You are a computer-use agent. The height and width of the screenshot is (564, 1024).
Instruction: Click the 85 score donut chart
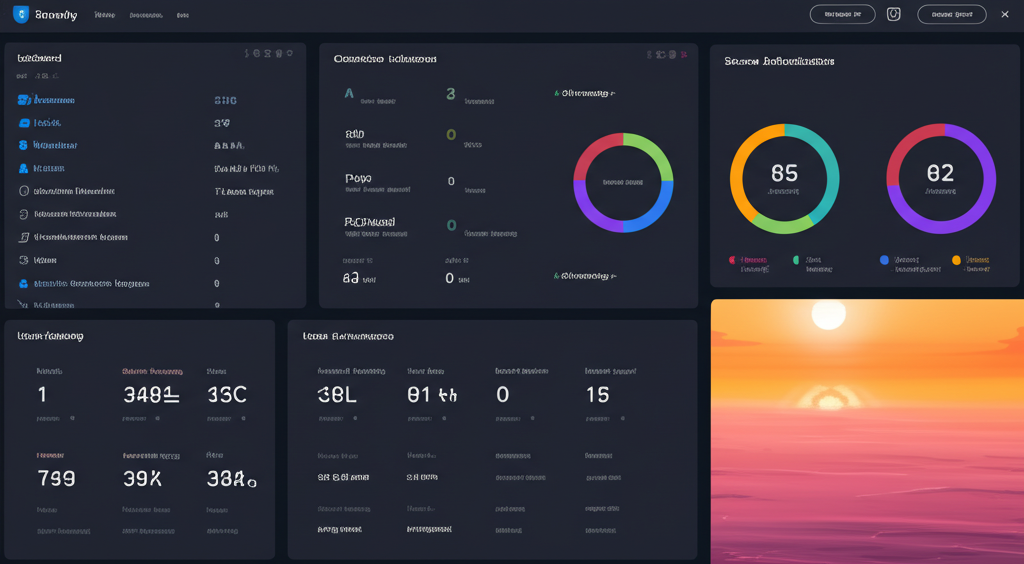tap(784, 178)
